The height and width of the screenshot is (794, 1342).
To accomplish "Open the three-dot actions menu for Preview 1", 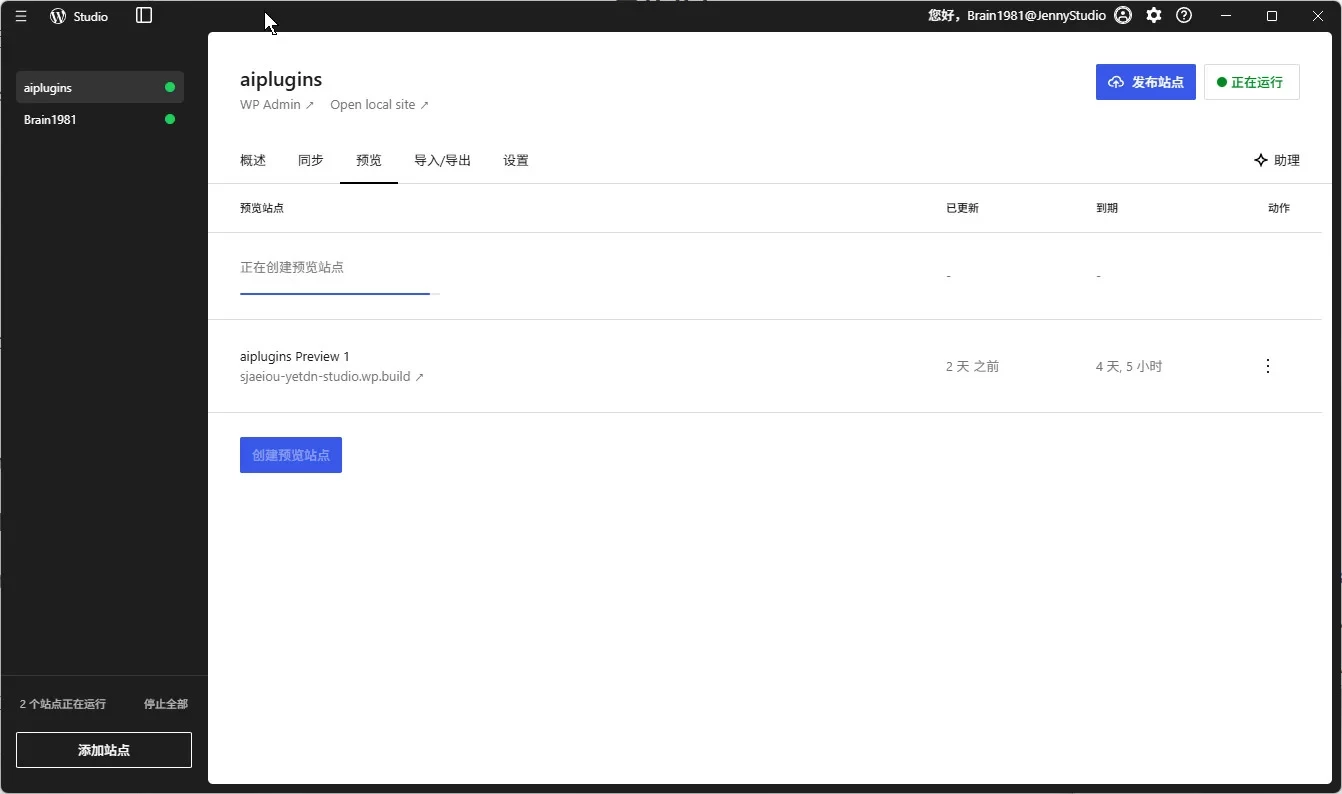I will pyautogui.click(x=1268, y=366).
